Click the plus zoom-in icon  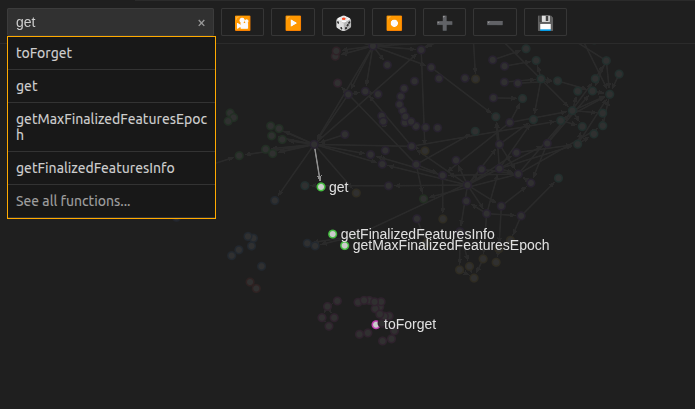click(445, 23)
